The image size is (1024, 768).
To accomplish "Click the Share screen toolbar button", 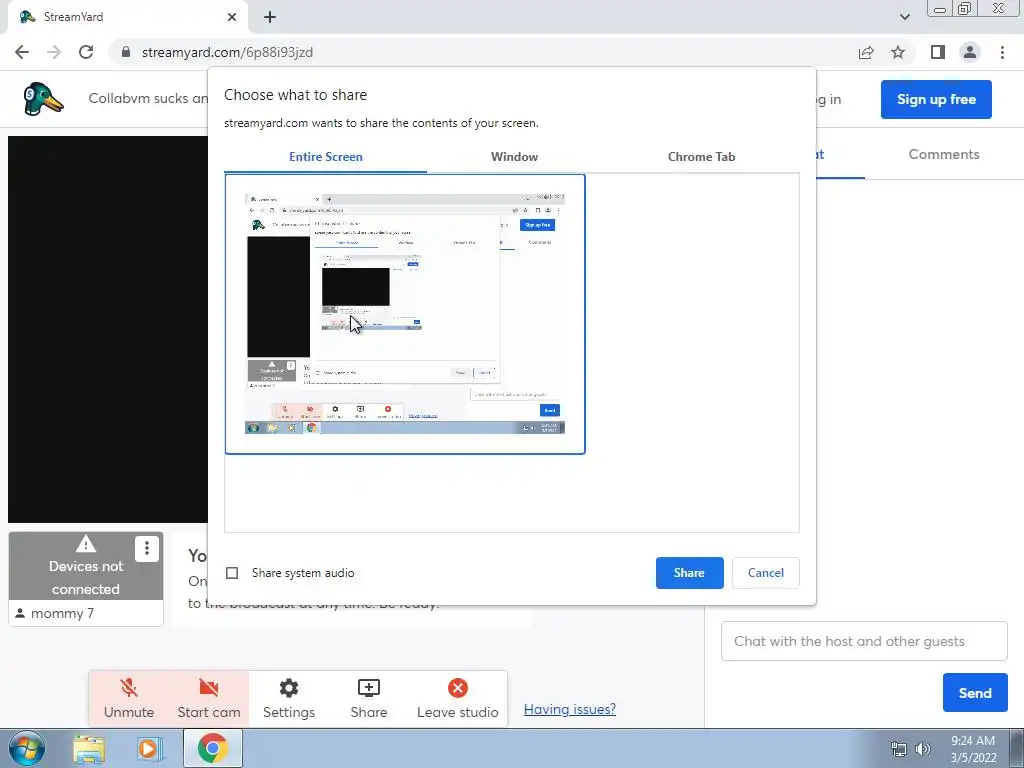I will (x=368, y=698).
